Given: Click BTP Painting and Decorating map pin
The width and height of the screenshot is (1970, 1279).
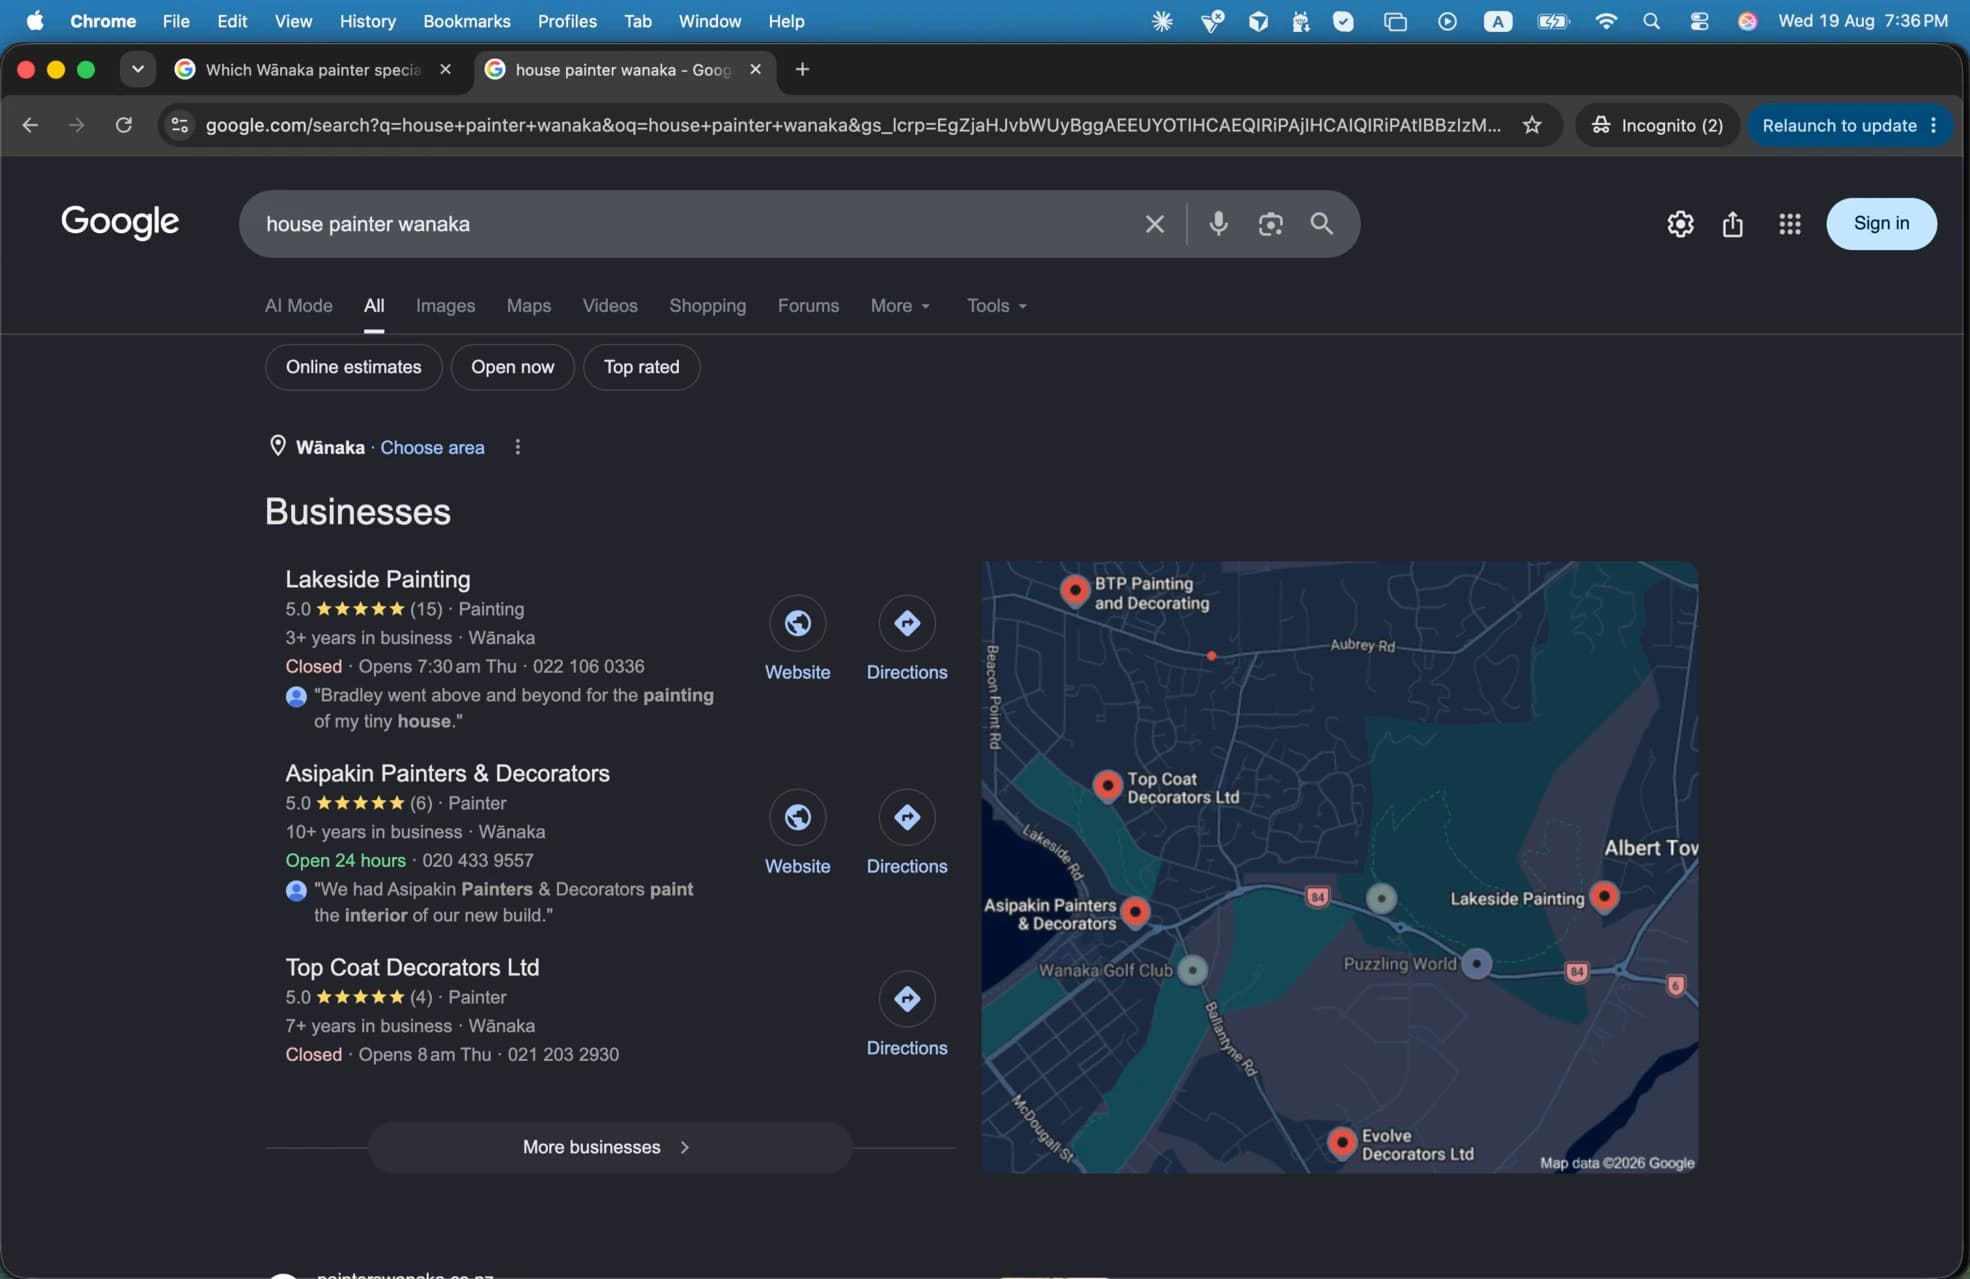Looking at the screenshot, I should pyautogui.click(x=1075, y=590).
